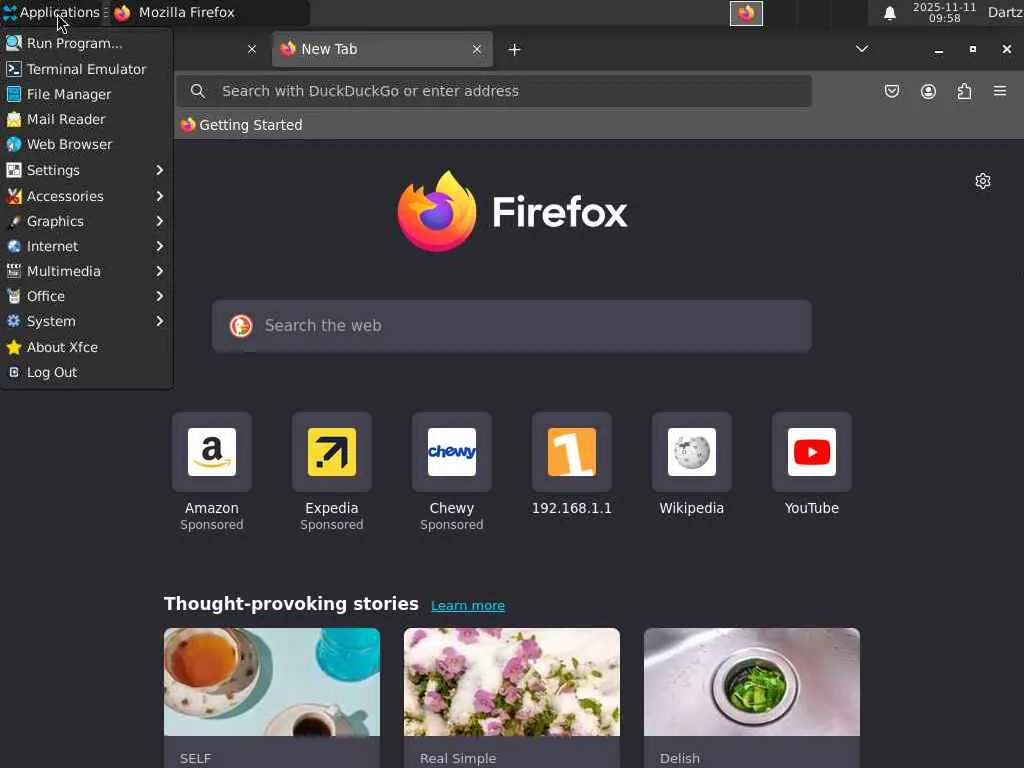Open the Delish story thumbnail

pos(752,682)
